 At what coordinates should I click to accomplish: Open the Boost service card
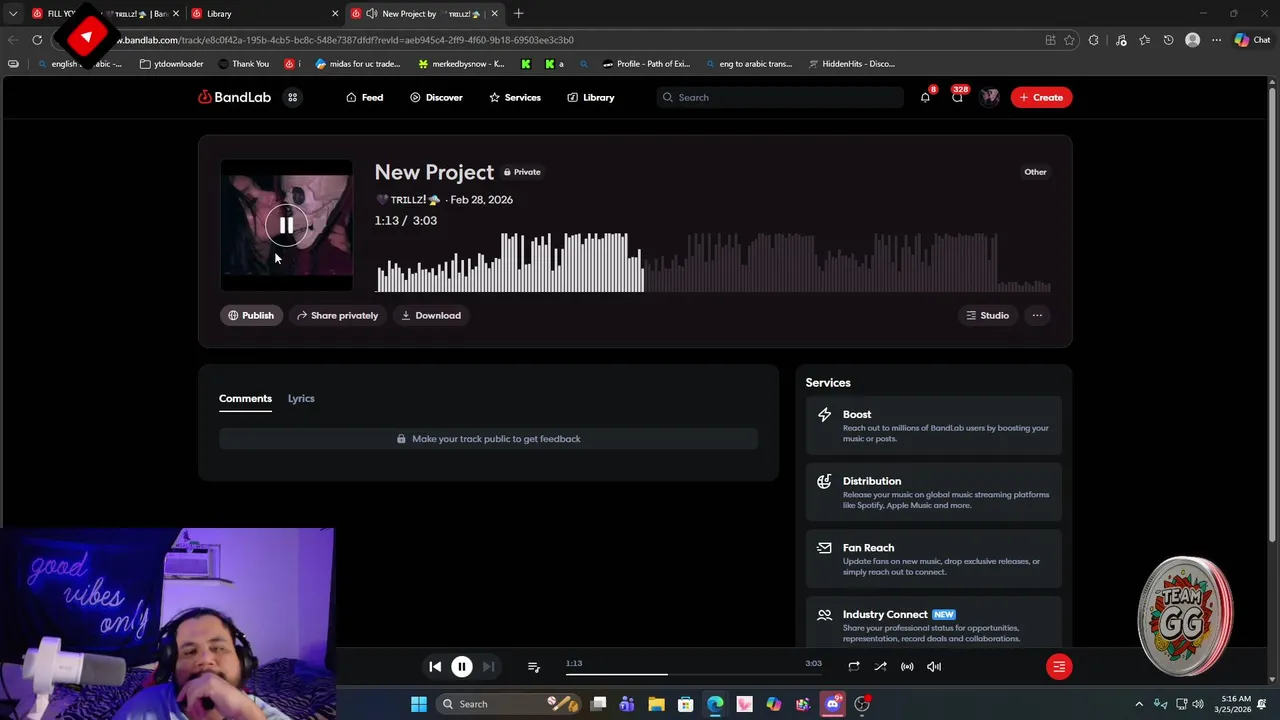(x=933, y=426)
